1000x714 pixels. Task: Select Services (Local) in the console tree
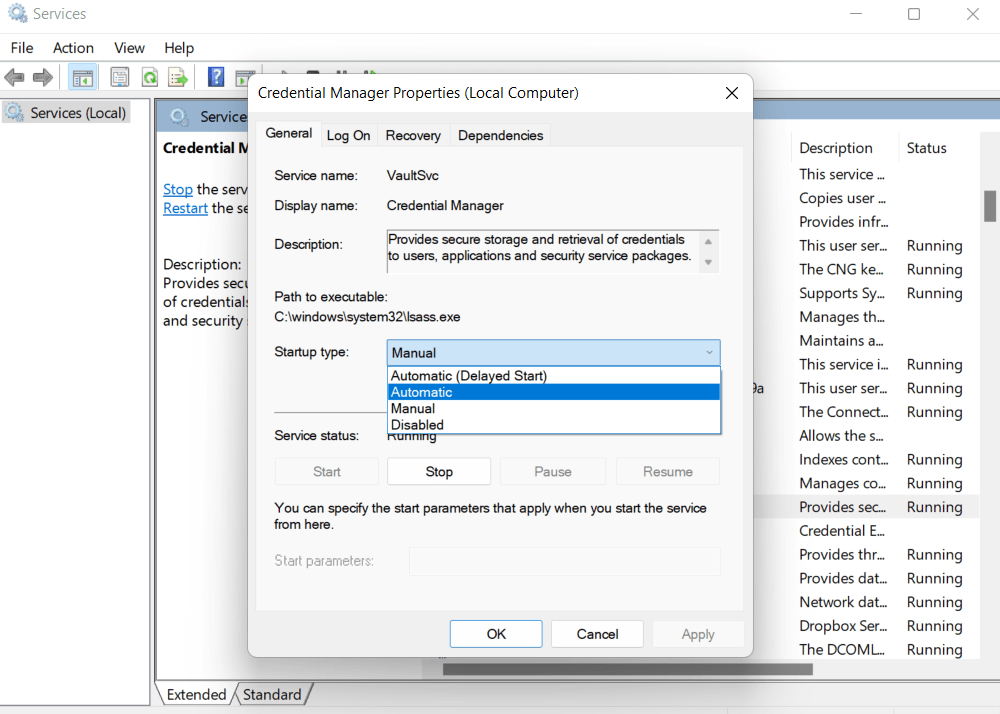pos(66,113)
